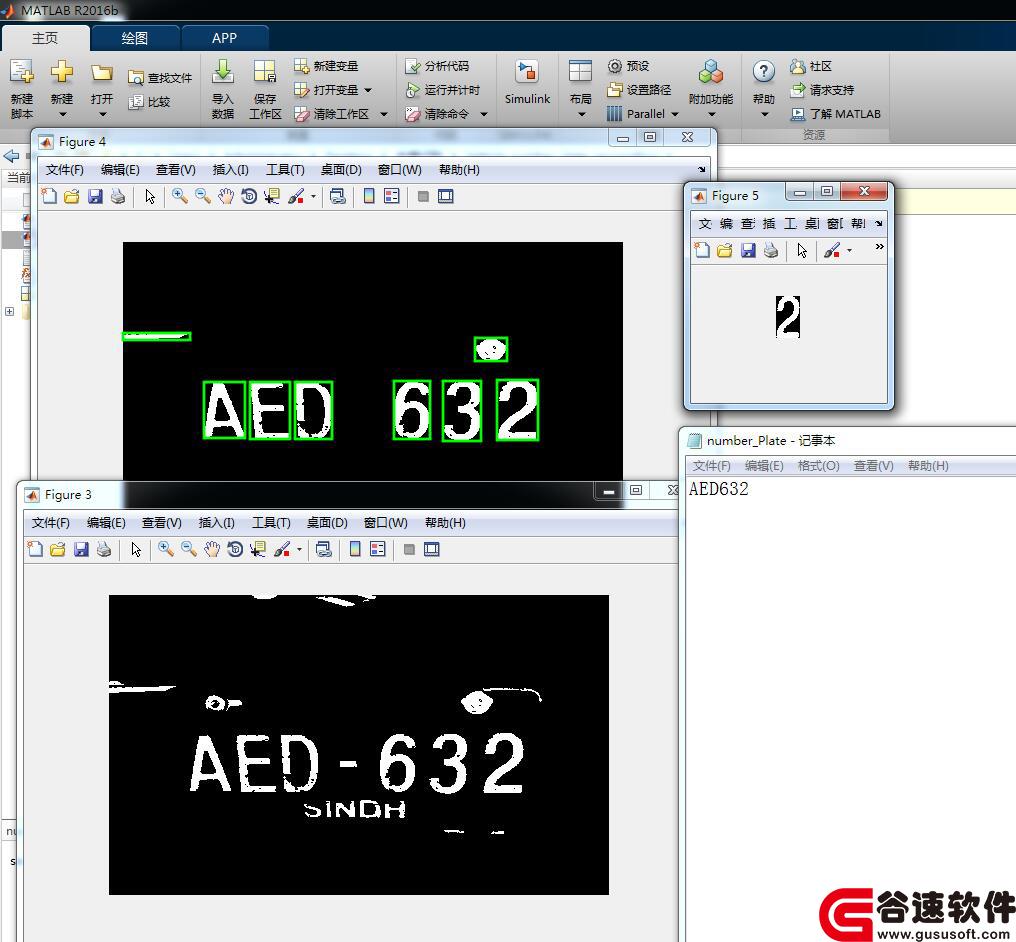Toggle Data Cursor tool in Figure 4

tap(272, 196)
